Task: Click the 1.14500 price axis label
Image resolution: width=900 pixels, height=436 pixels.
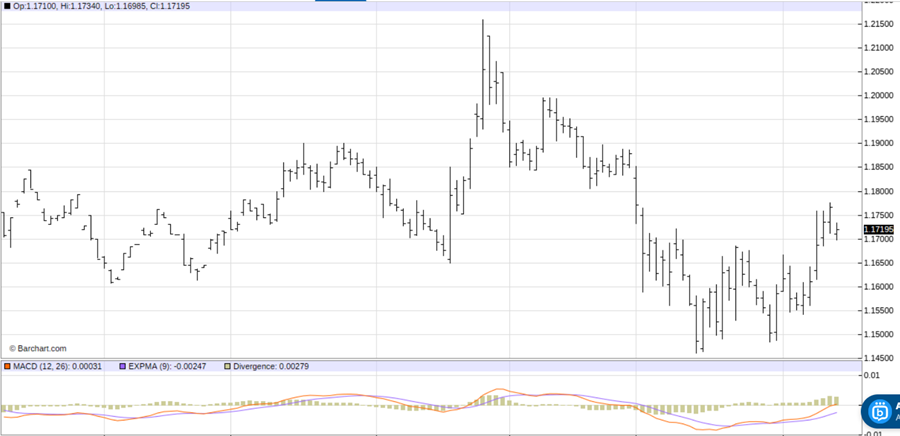Action: 879,358
